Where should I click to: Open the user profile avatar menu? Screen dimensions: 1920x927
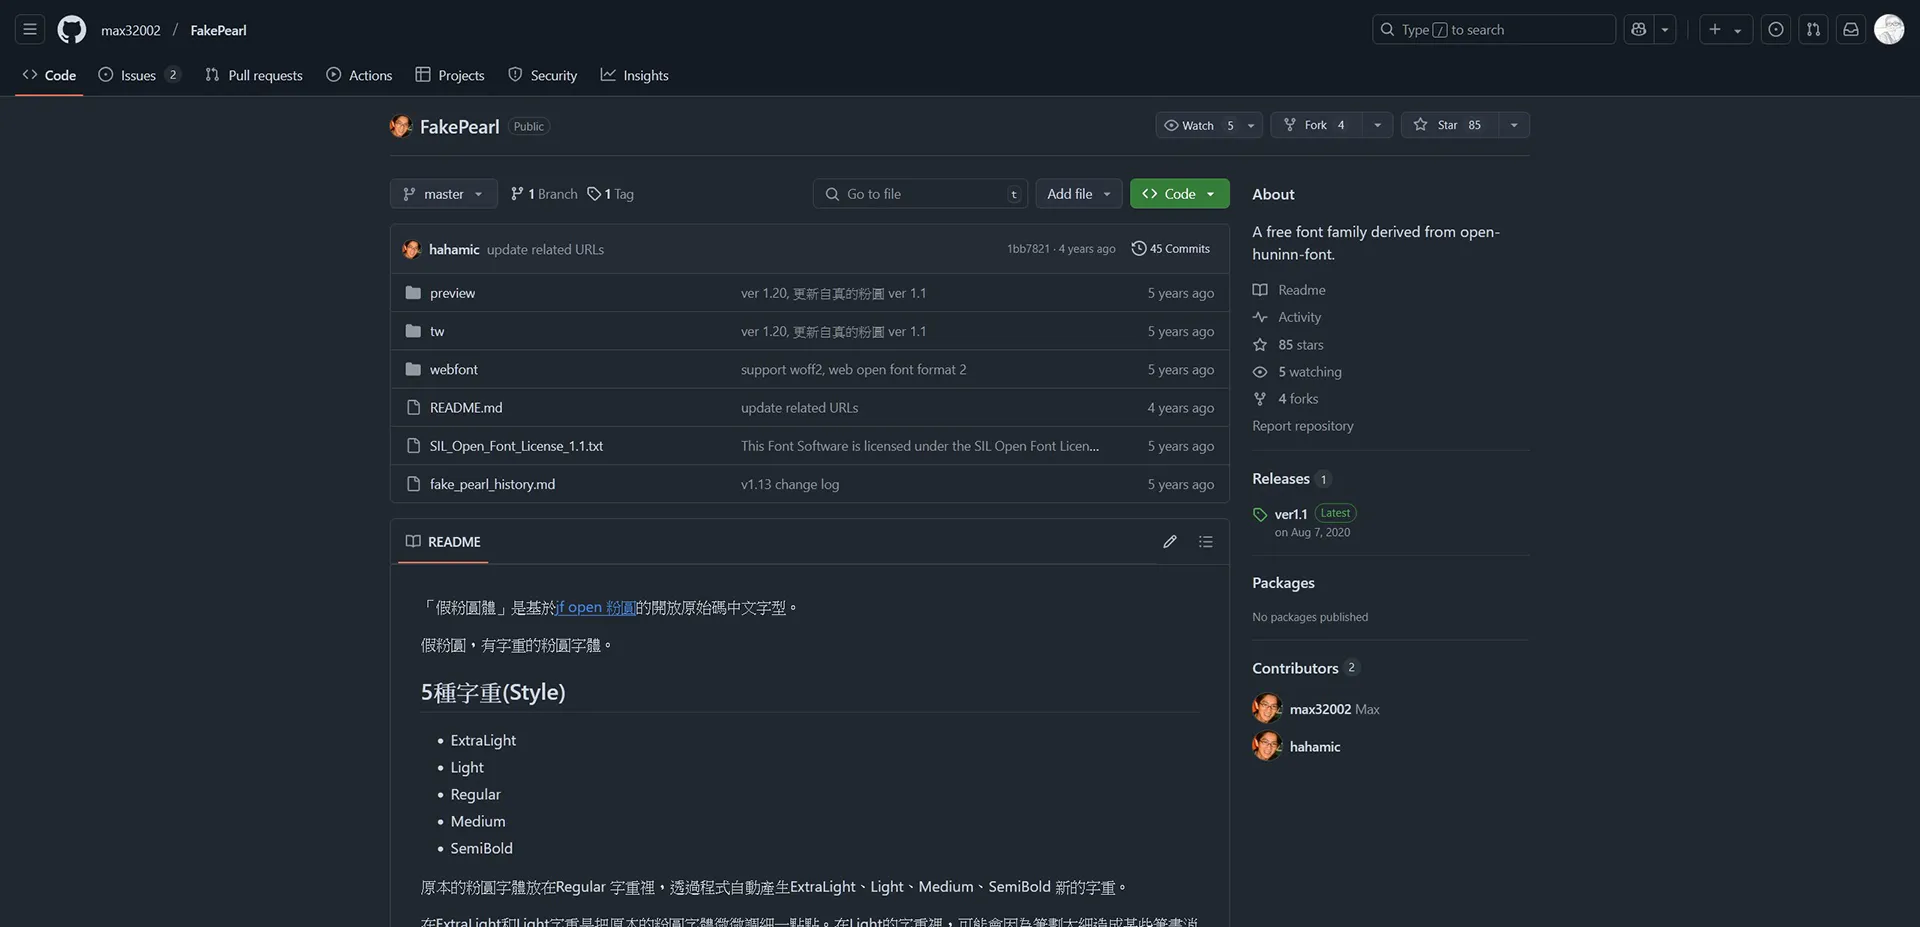[1889, 30]
